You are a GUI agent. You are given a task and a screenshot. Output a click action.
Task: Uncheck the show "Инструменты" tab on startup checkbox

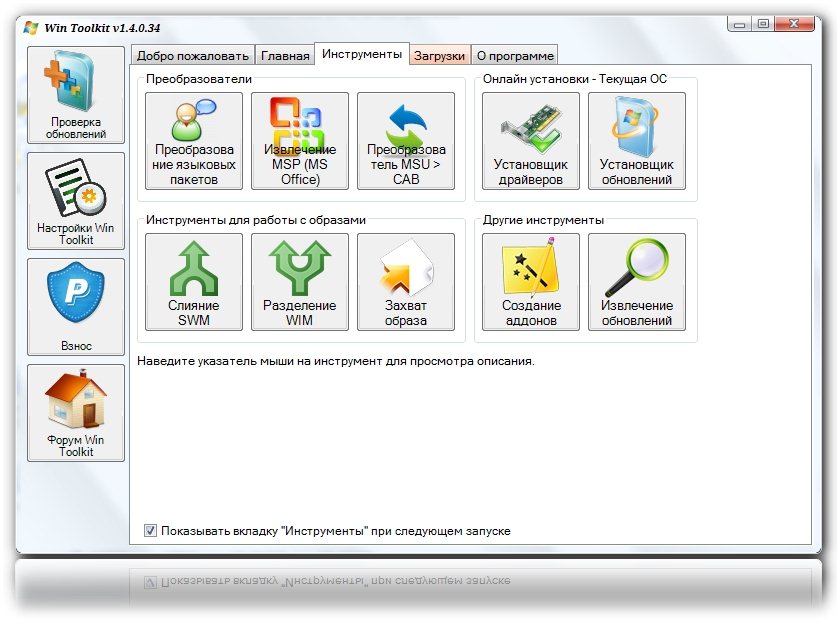coord(151,531)
